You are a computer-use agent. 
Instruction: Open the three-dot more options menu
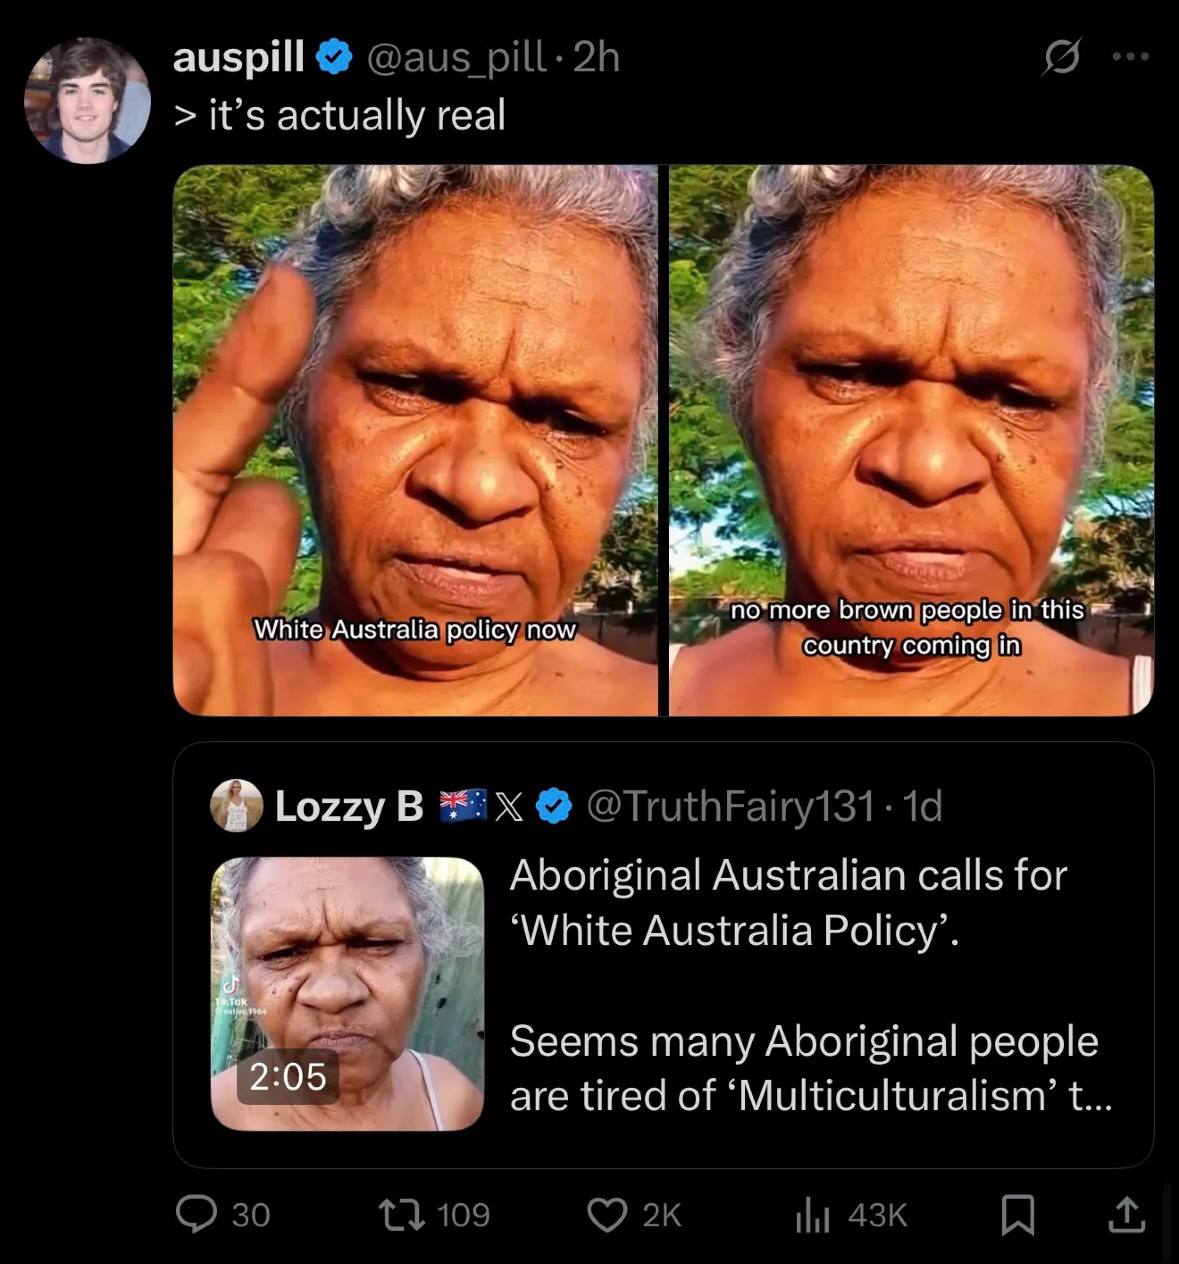1131,57
